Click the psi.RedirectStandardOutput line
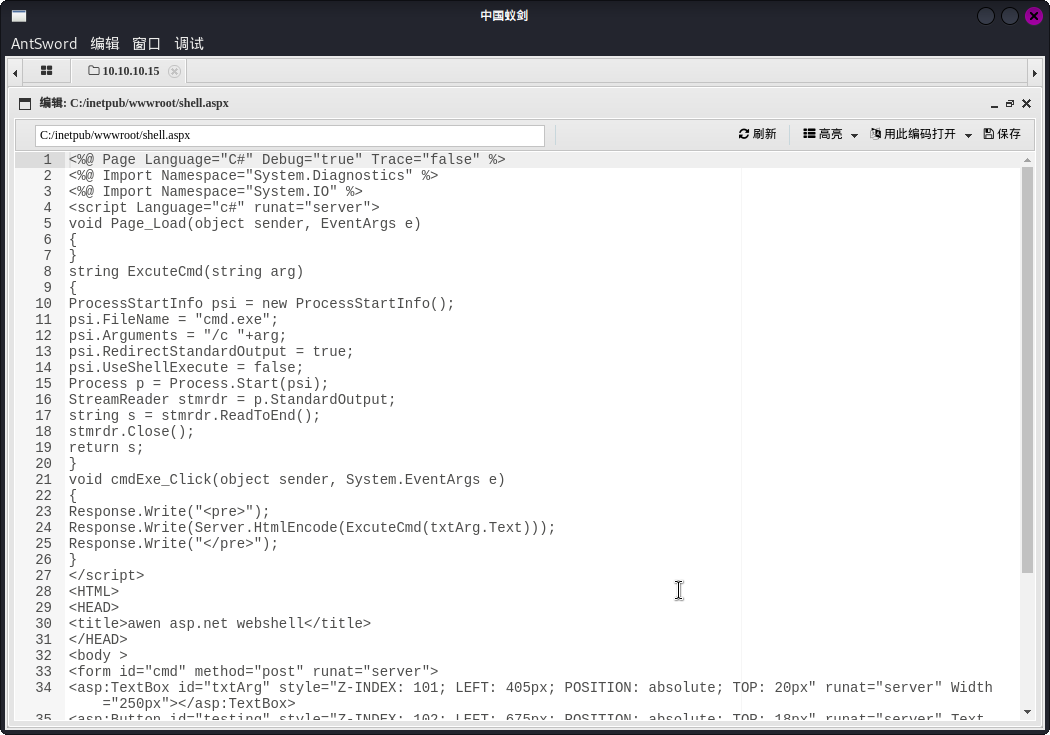Screen dimensions: 1050x735 211,351
